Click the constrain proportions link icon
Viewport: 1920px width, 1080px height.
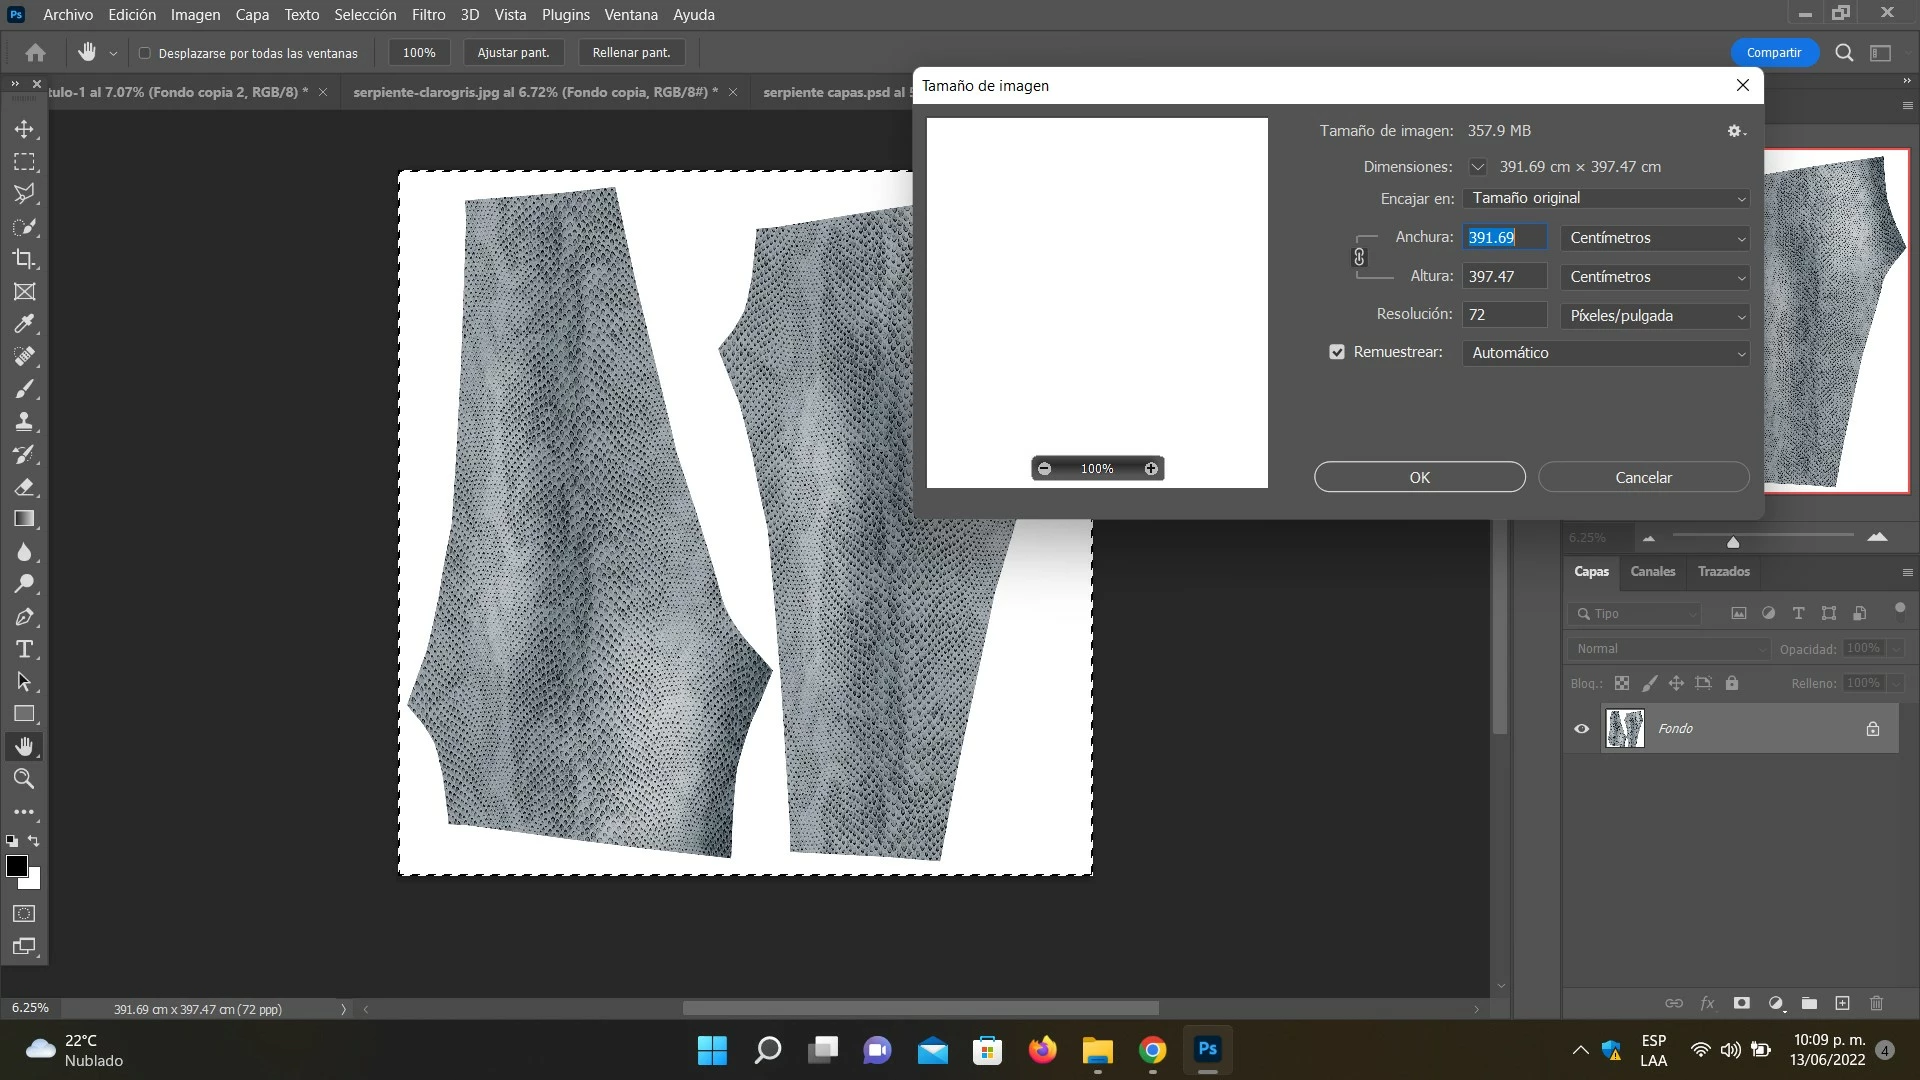click(1359, 257)
